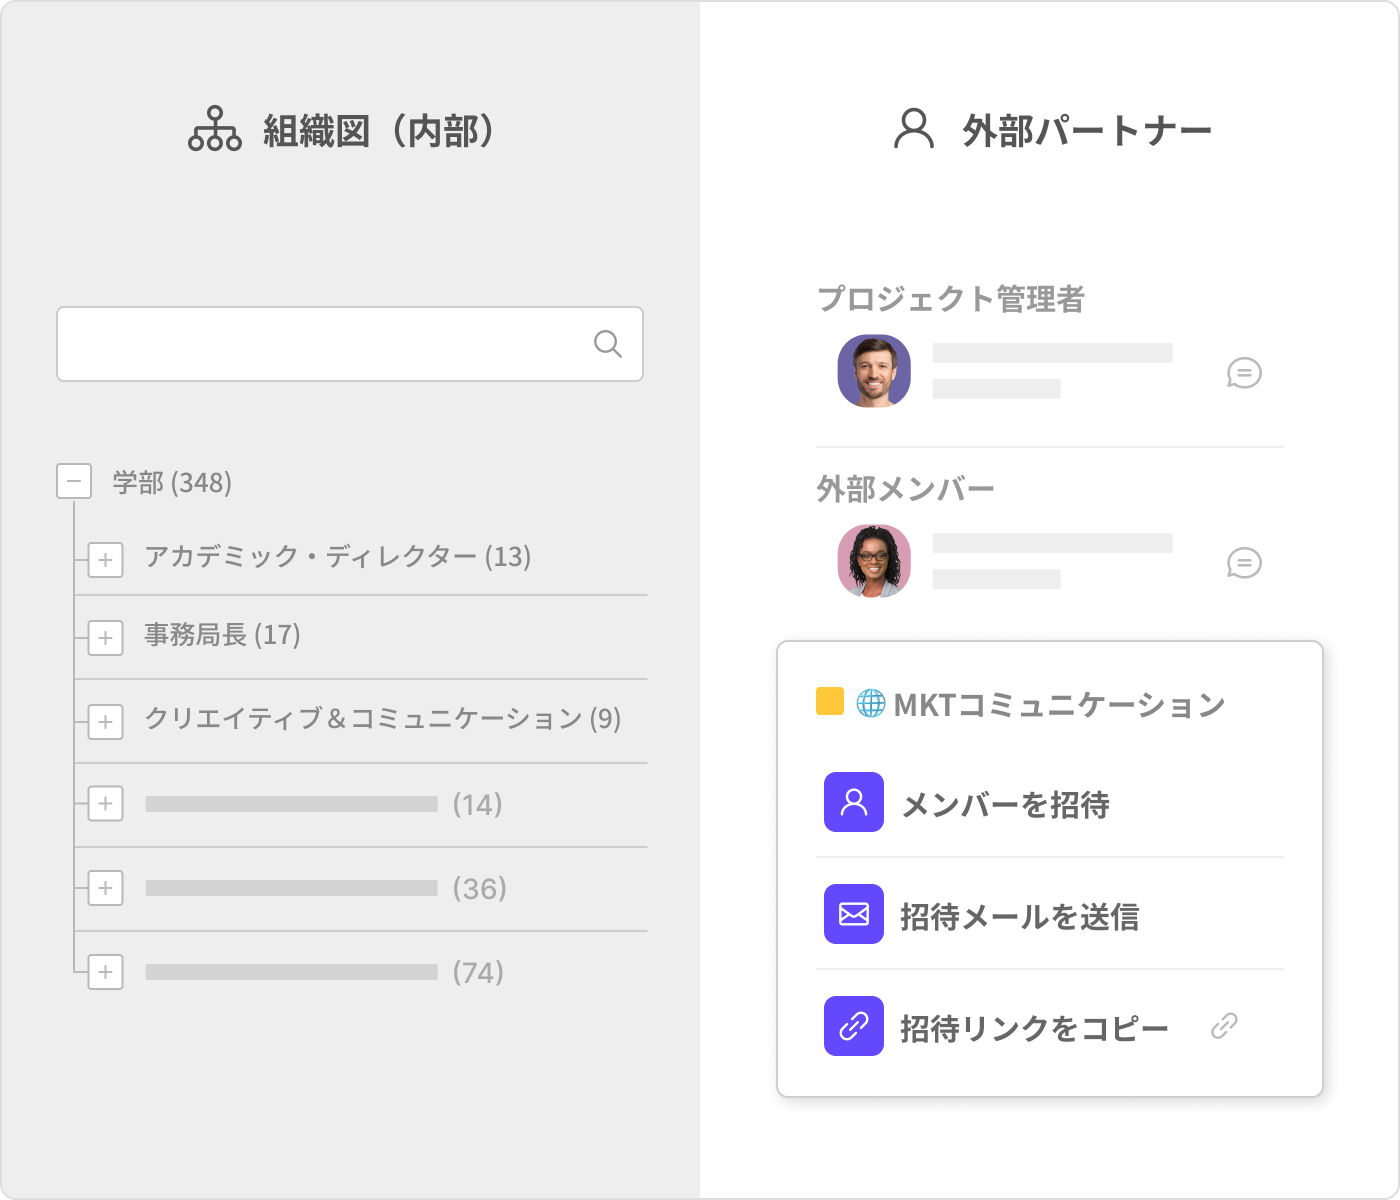Click the external partner person icon
This screenshot has width=1400, height=1200.
tap(913, 130)
